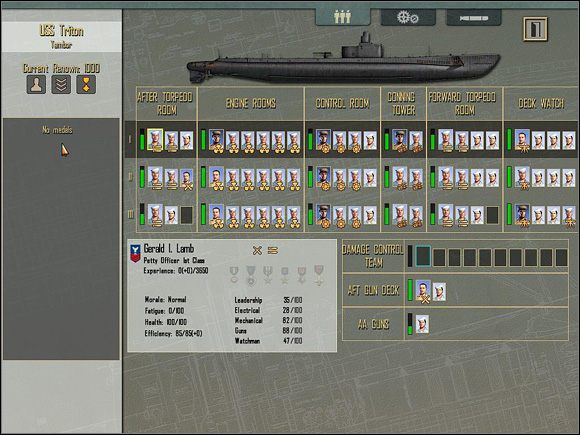Click After Torpedo Room watch I efficiency bar
This screenshot has height=435, width=580.
pyautogui.click(x=142, y=139)
